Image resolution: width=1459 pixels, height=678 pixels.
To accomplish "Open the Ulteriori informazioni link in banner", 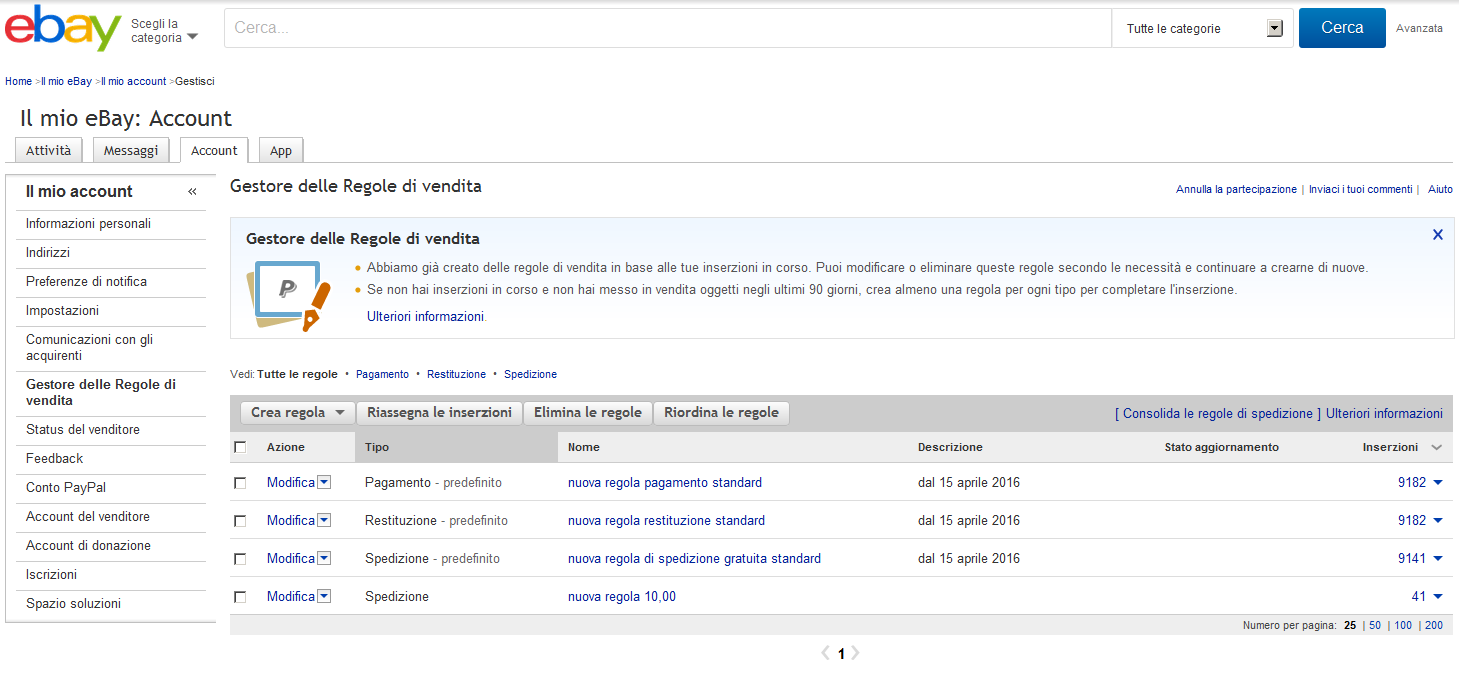I will pos(426,316).
